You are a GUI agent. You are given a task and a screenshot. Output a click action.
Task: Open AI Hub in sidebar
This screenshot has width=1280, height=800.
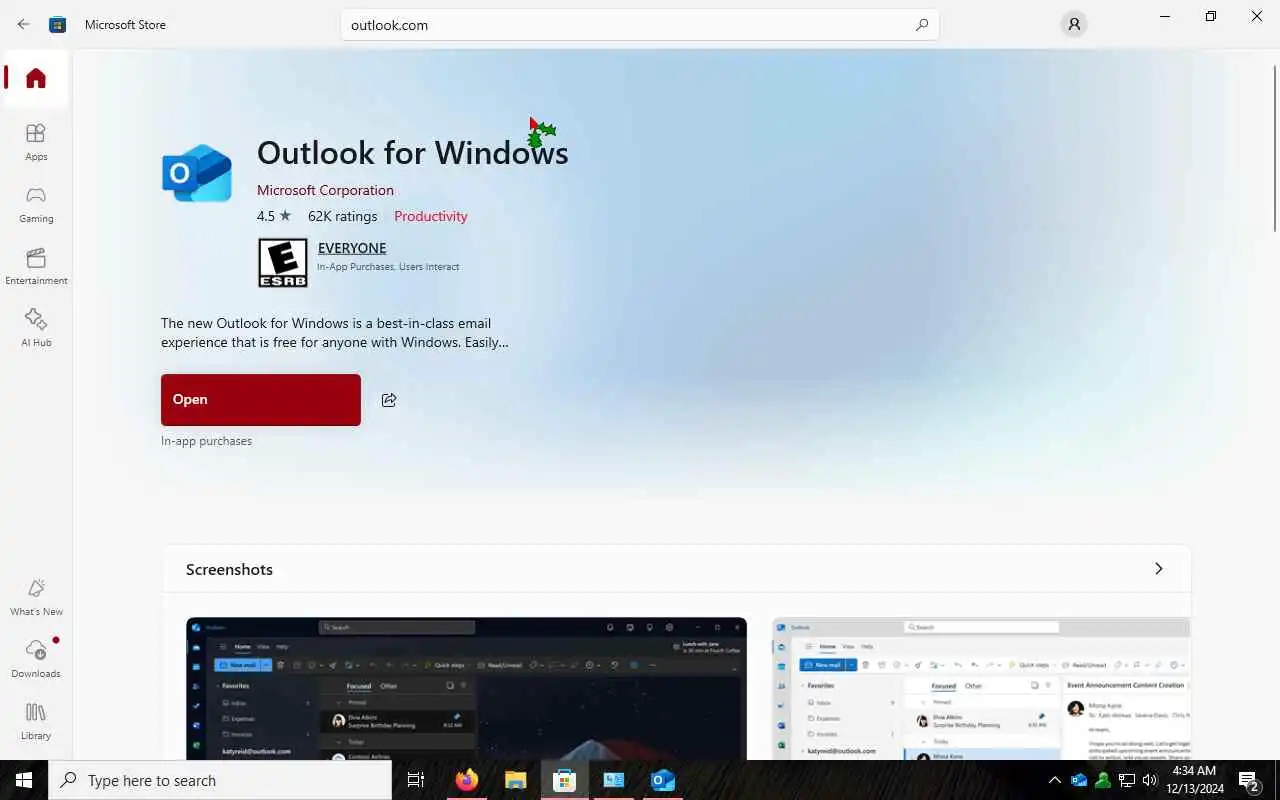pyautogui.click(x=36, y=328)
